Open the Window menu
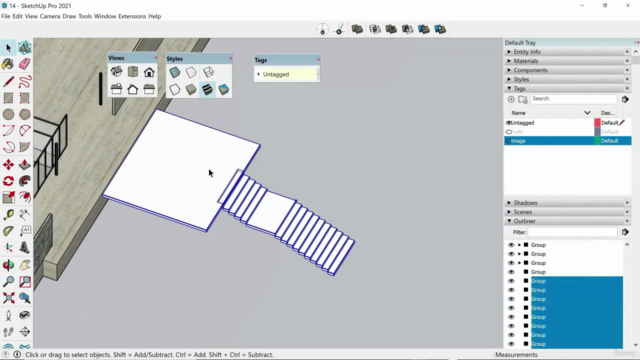The image size is (640, 360). click(x=105, y=16)
